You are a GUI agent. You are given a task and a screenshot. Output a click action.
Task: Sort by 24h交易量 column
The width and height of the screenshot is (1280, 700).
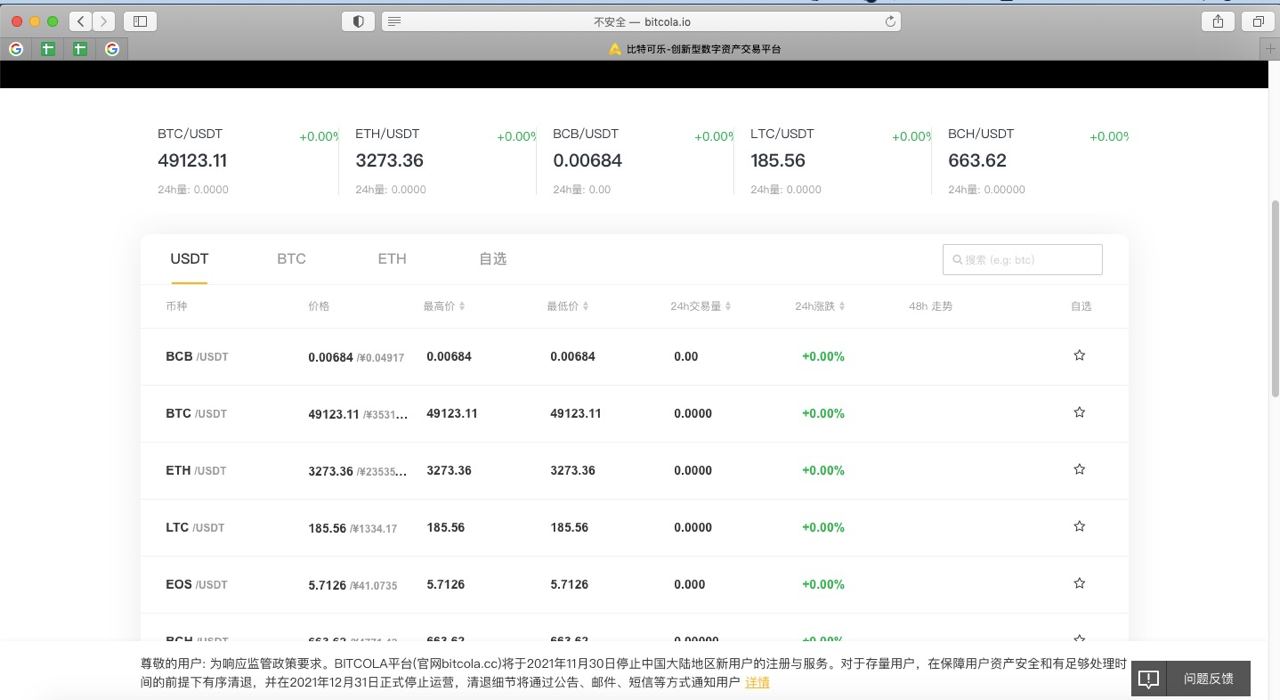pyautogui.click(x=701, y=306)
